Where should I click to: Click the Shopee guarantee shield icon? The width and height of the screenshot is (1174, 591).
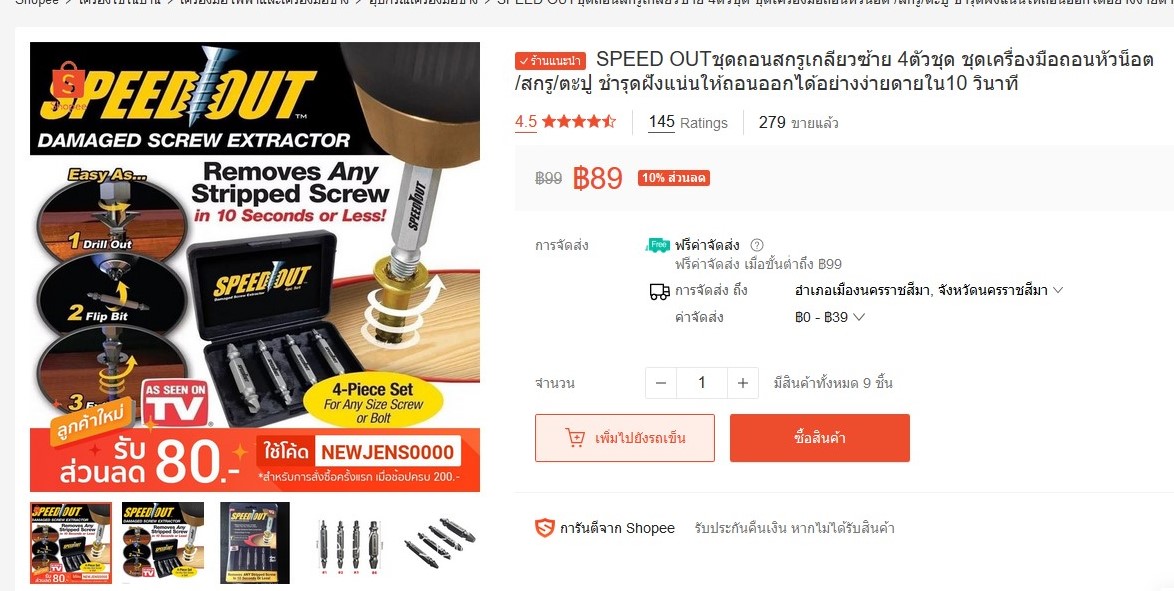(x=544, y=528)
